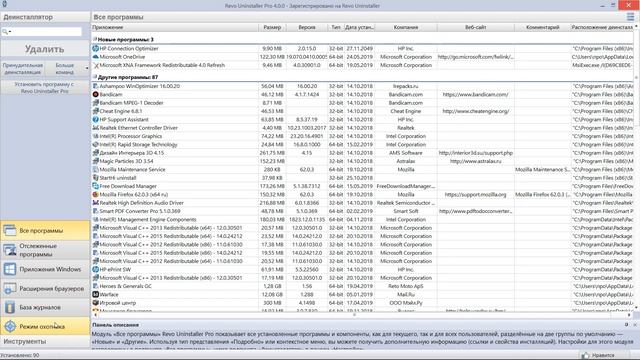Close the description panel
The height and width of the screenshot is (360, 640).
click(x=635, y=325)
